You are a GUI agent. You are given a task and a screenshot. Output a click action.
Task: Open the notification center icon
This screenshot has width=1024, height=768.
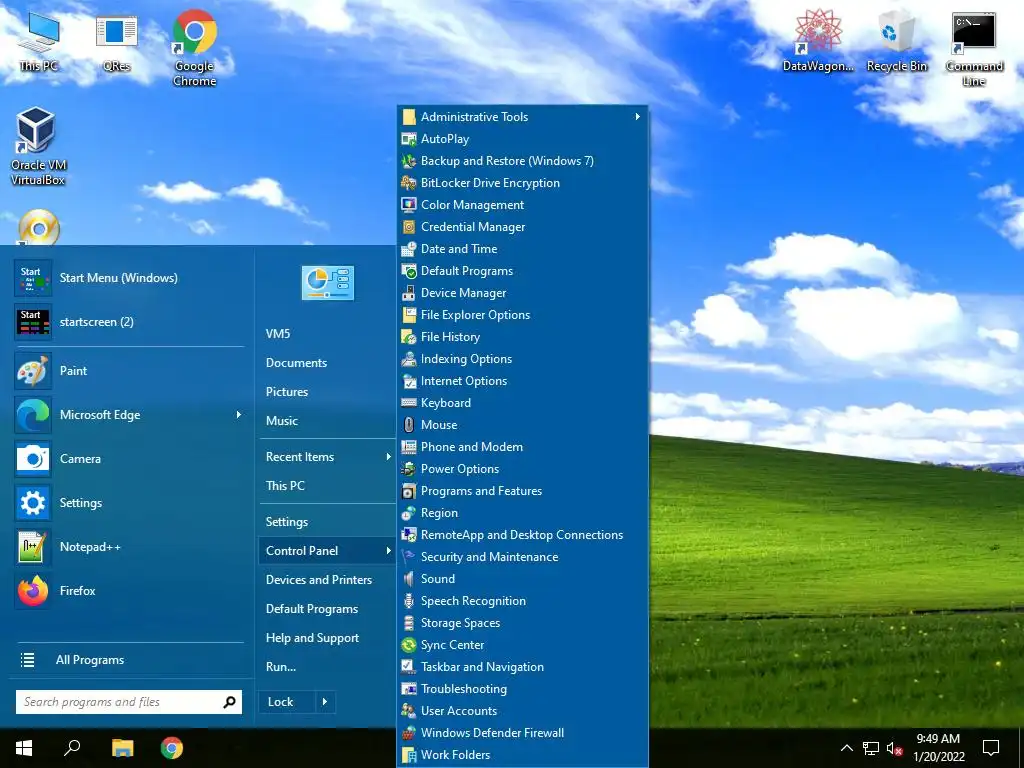991,748
